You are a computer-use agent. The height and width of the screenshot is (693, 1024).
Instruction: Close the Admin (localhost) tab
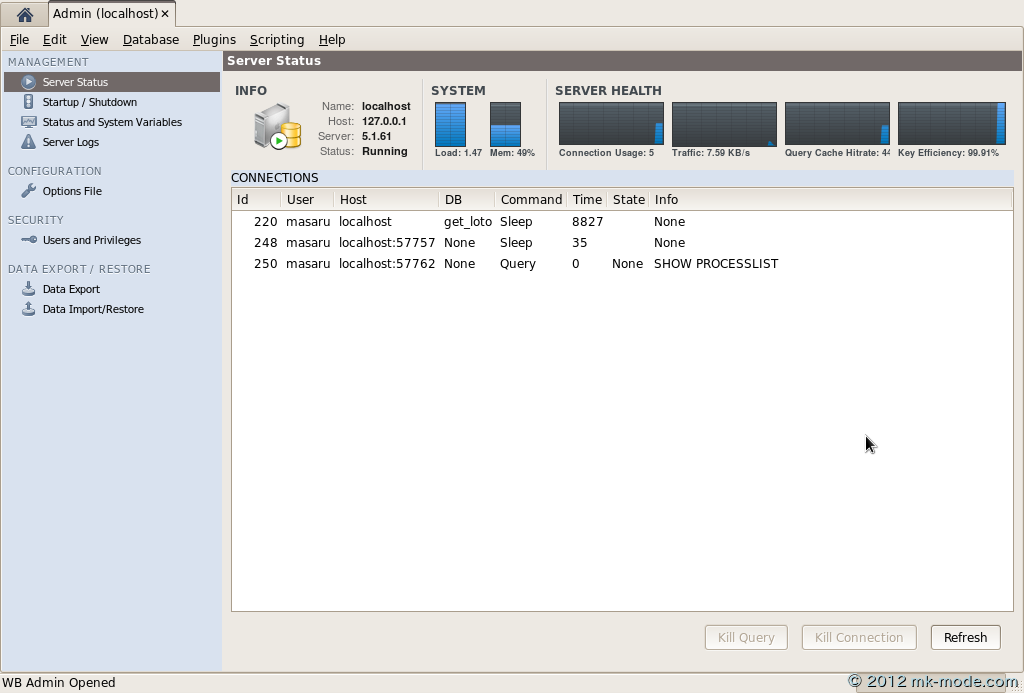click(x=165, y=14)
